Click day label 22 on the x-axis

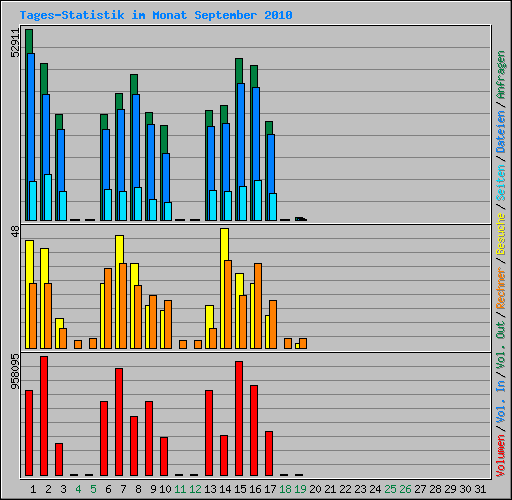coord(345,489)
